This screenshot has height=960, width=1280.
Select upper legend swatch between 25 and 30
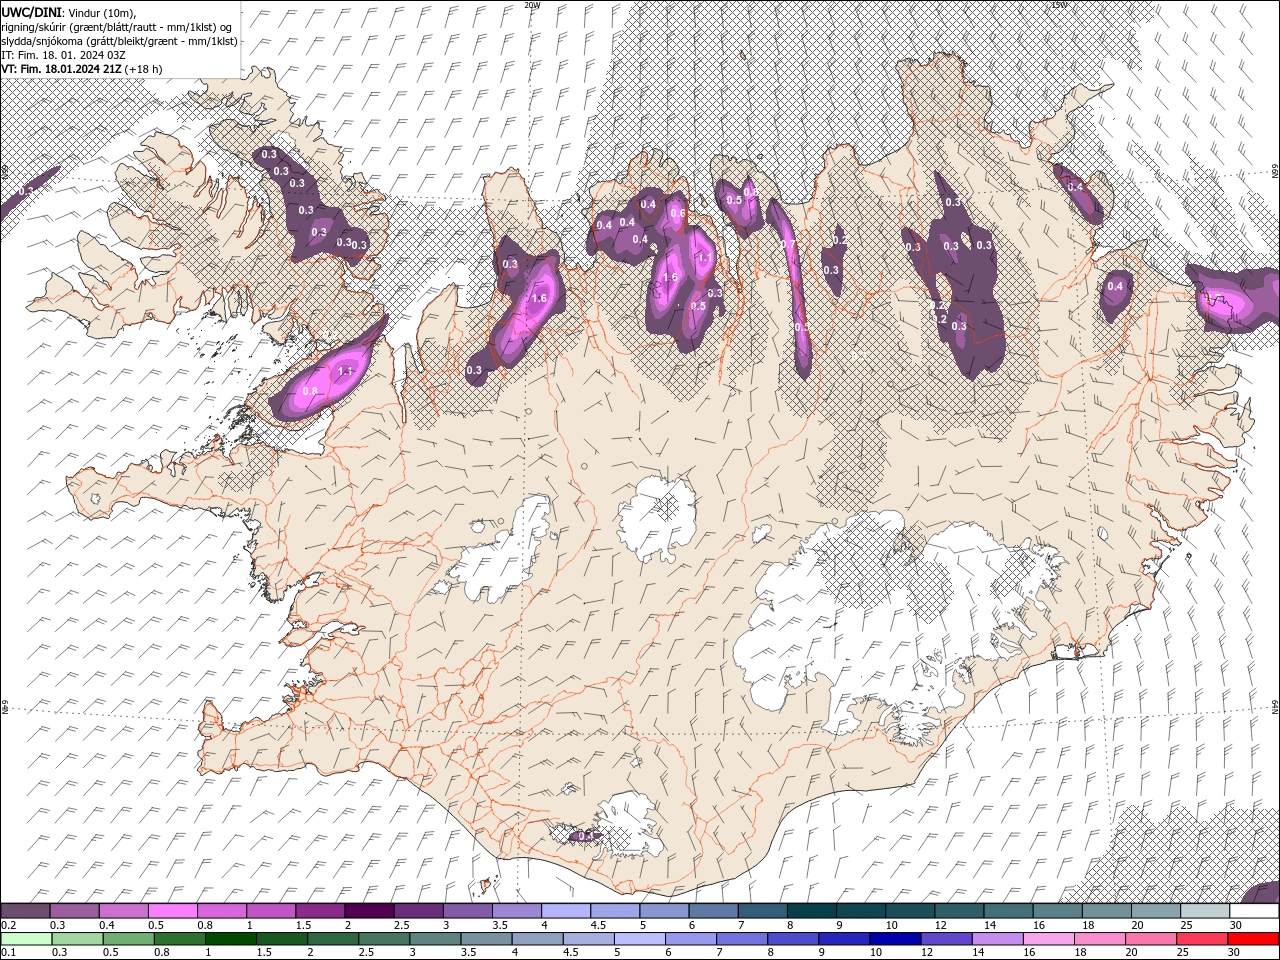(x=1204, y=911)
